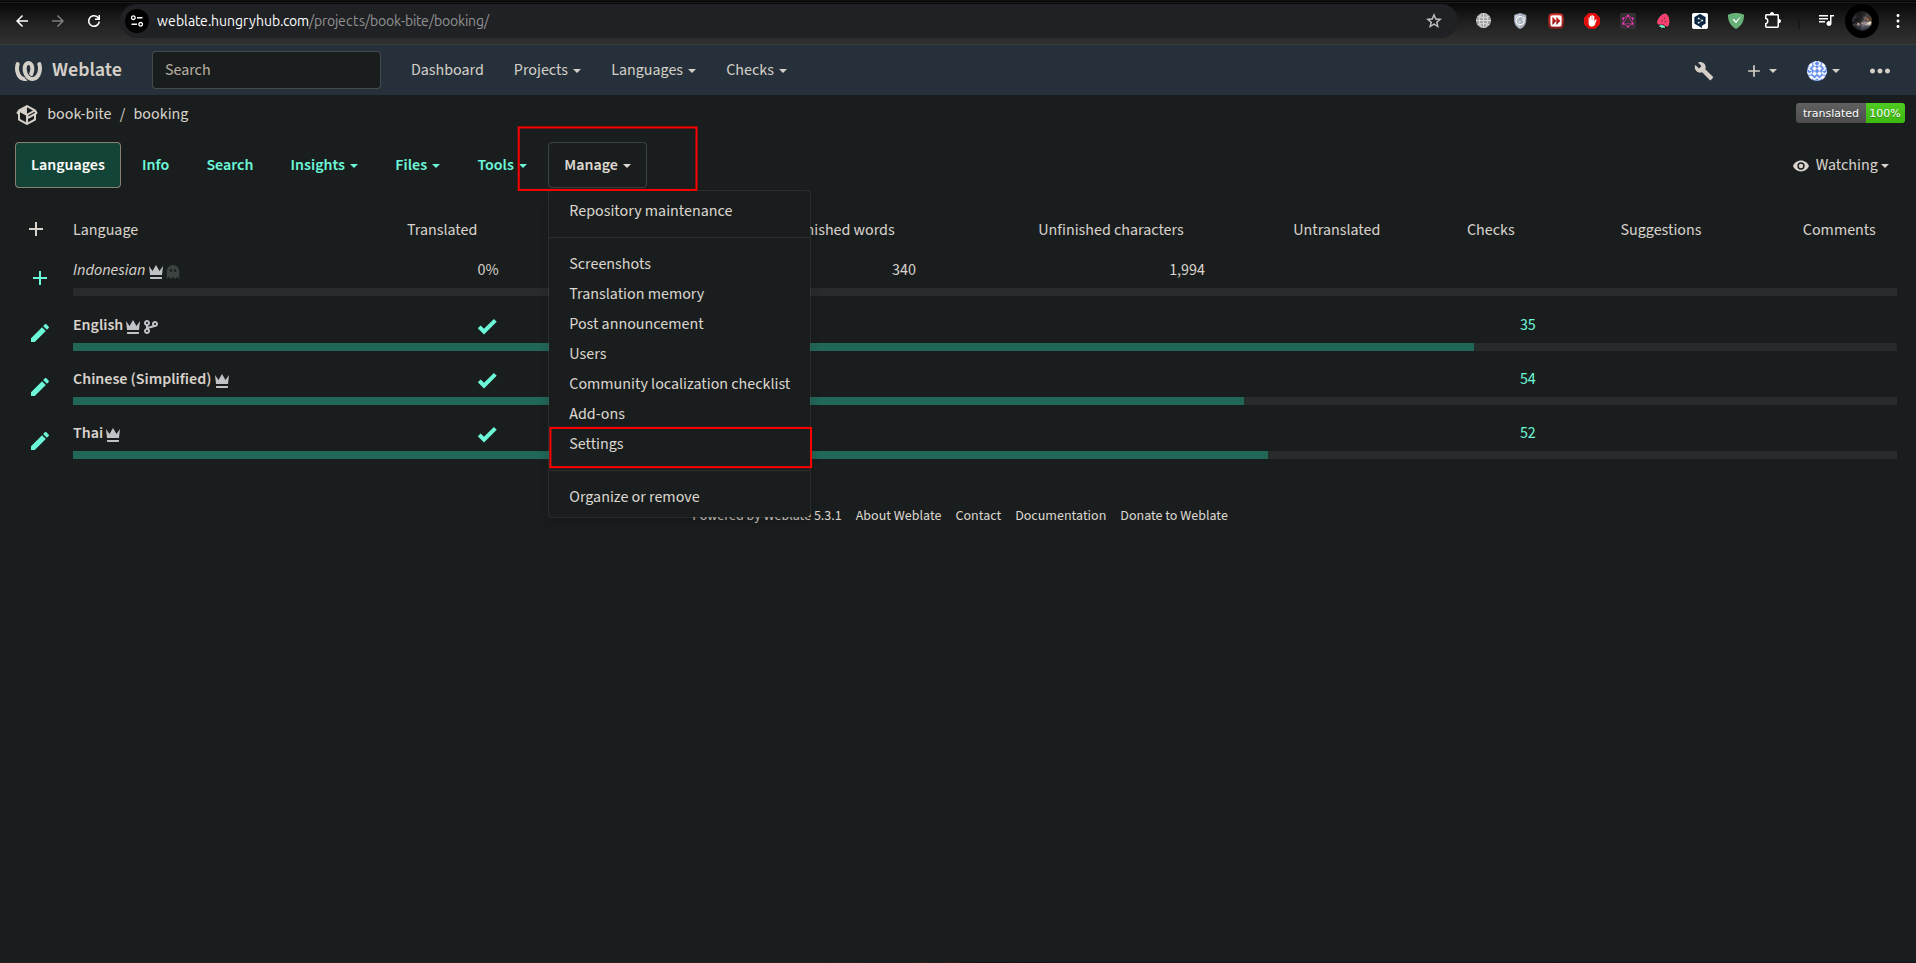
Task: Click the pencil icon beside Thai
Action: 40,441
